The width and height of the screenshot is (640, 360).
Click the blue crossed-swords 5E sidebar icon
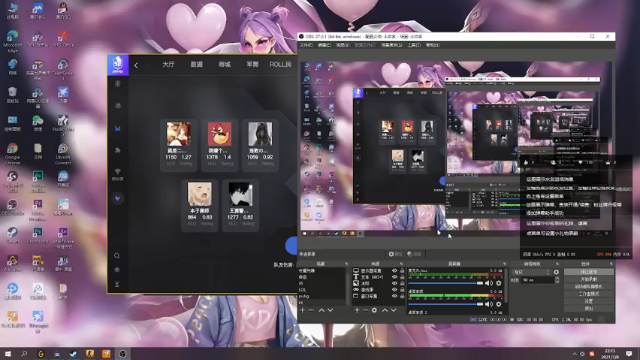[118, 129]
